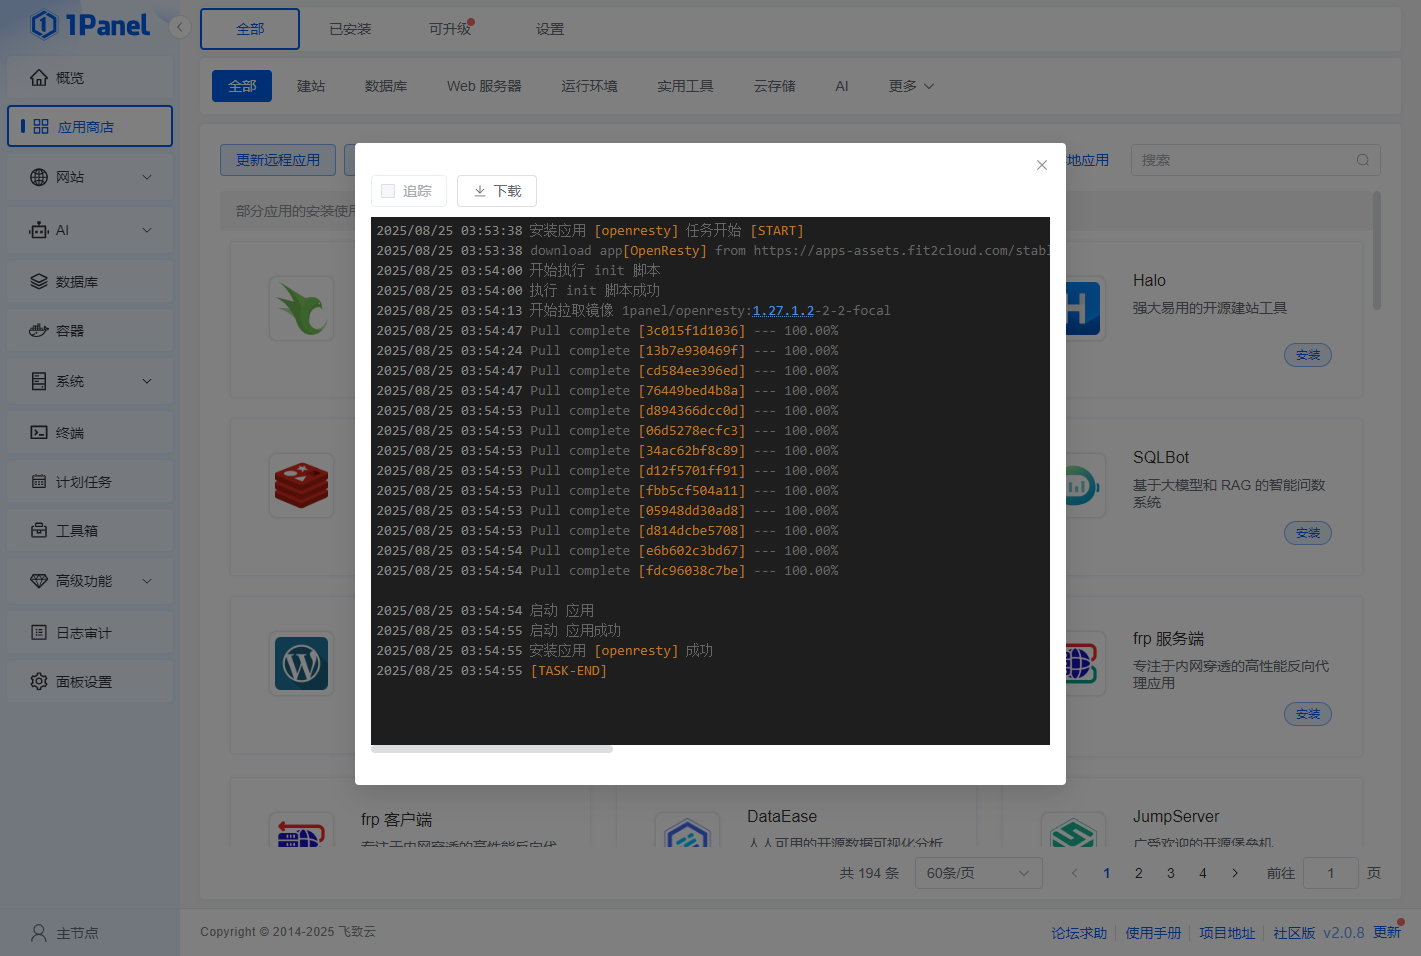Enable the 追踪 tracking checkbox
Screen dimensions: 1421x956
[x=388, y=191]
